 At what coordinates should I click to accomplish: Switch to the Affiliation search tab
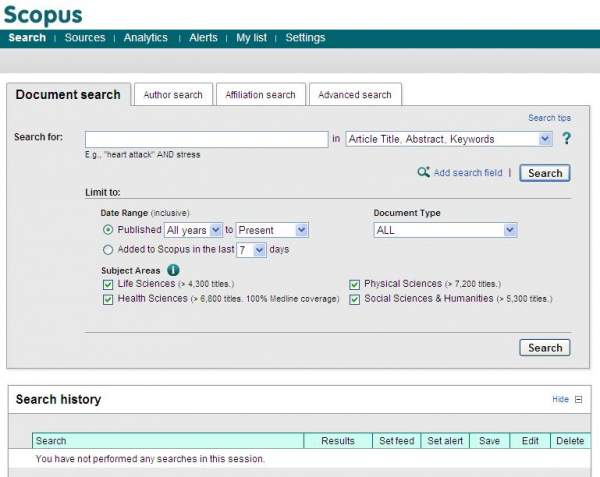(x=260, y=94)
